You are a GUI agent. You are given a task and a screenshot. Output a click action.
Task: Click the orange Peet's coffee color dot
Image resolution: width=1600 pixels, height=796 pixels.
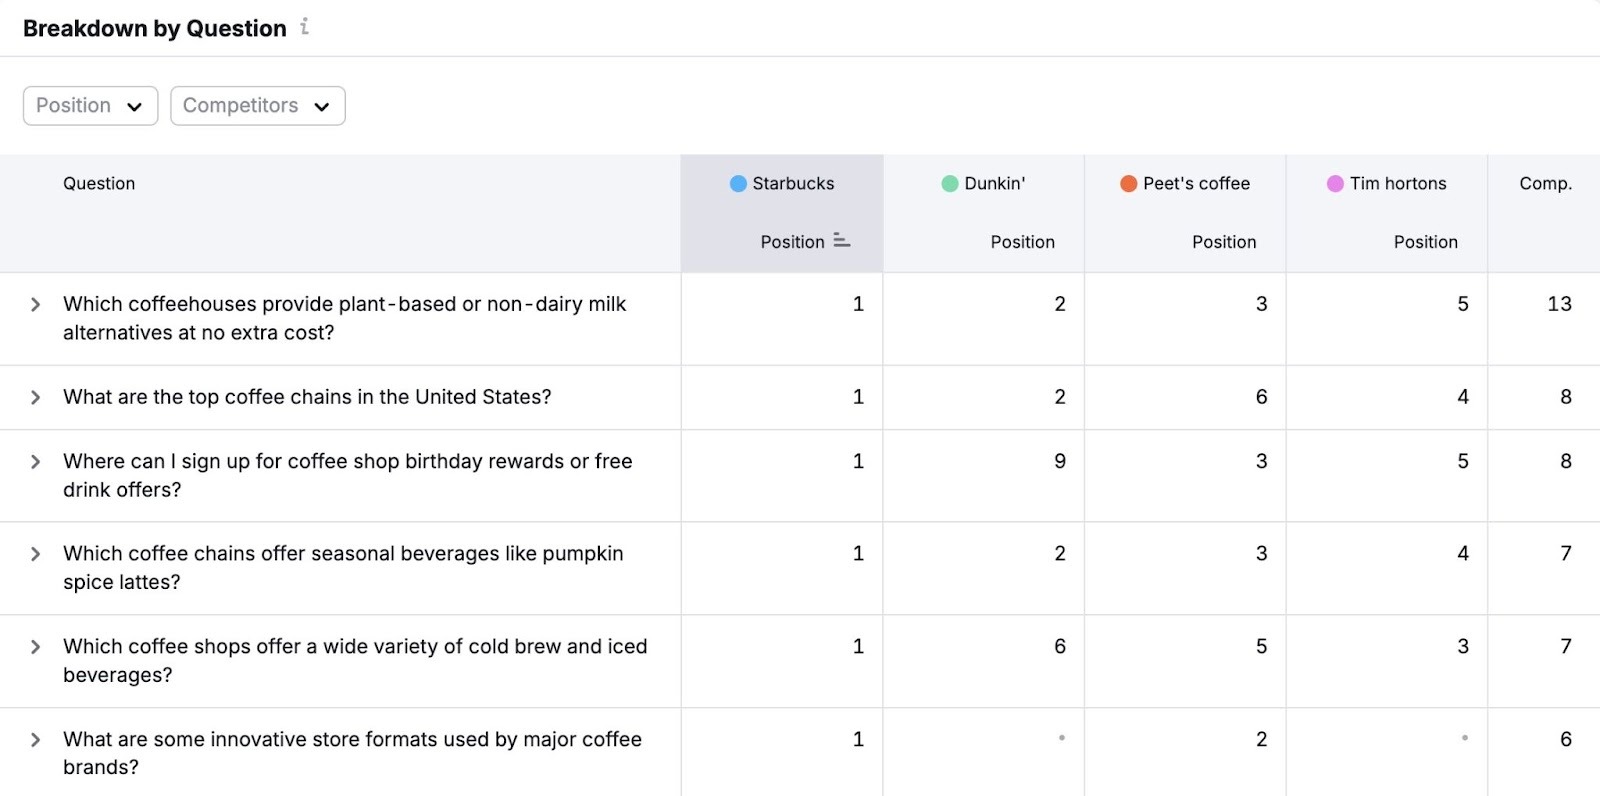[1128, 183]
